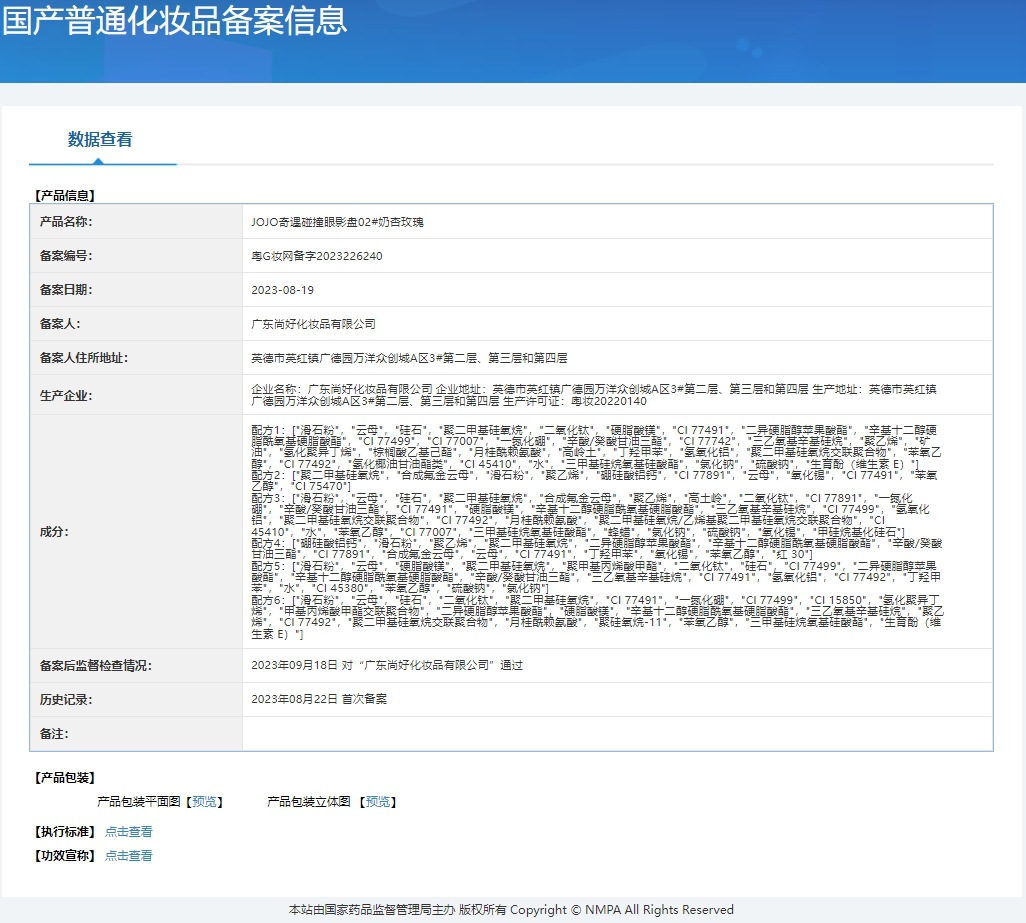
Task: Select the inspection result 2023年09月18日 通过
Action: click(x=387, y=665)
